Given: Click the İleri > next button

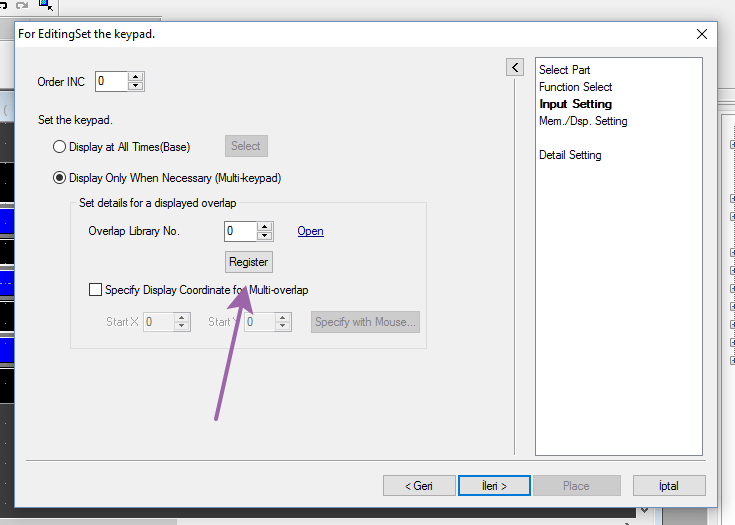Looking at the screenshot, I should coord(493,486).
